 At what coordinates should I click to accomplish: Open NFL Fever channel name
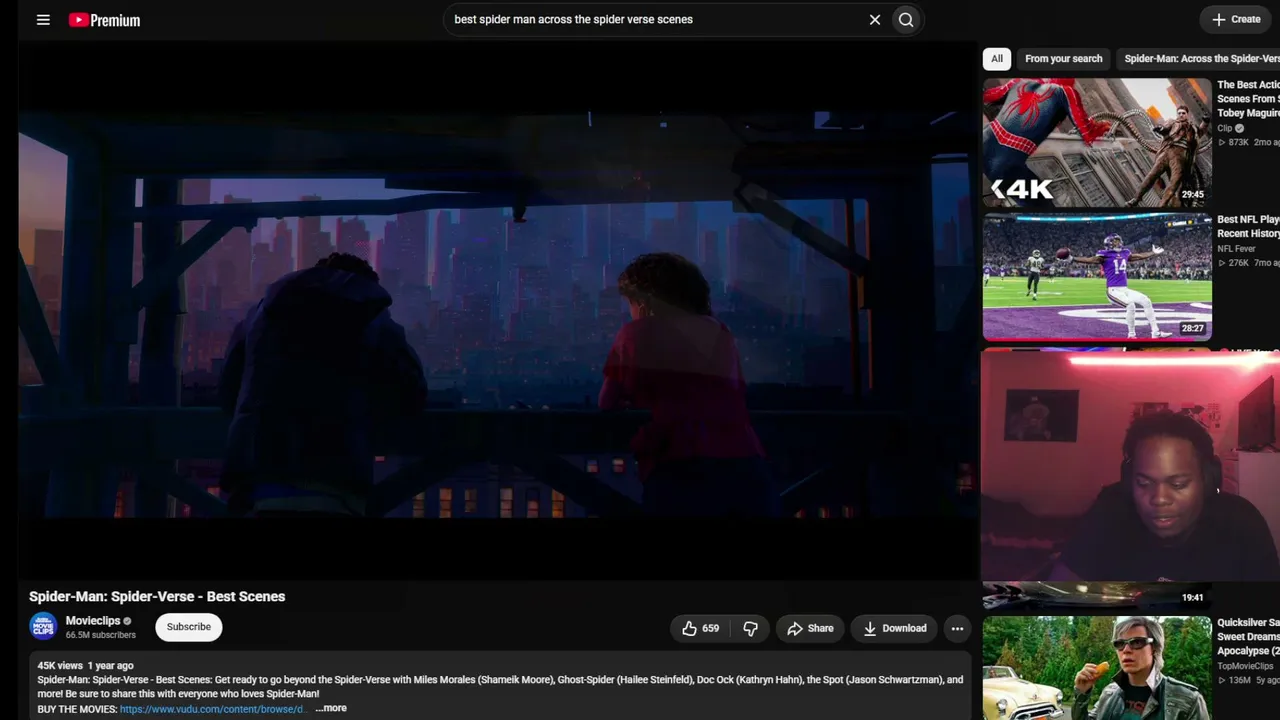point(1236,249)
